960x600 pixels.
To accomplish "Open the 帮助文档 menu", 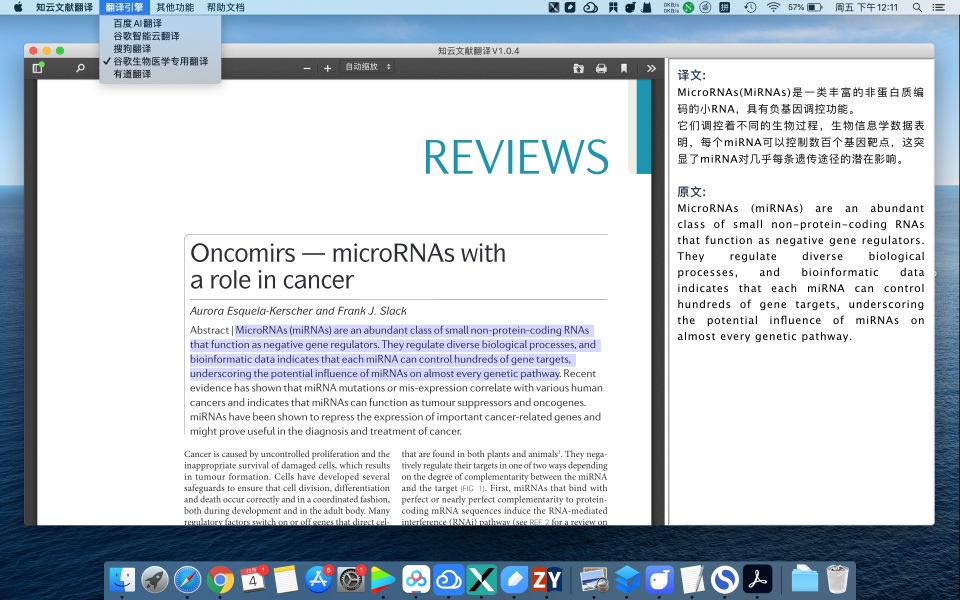I will pyautogui.click(x=225, y=7).
